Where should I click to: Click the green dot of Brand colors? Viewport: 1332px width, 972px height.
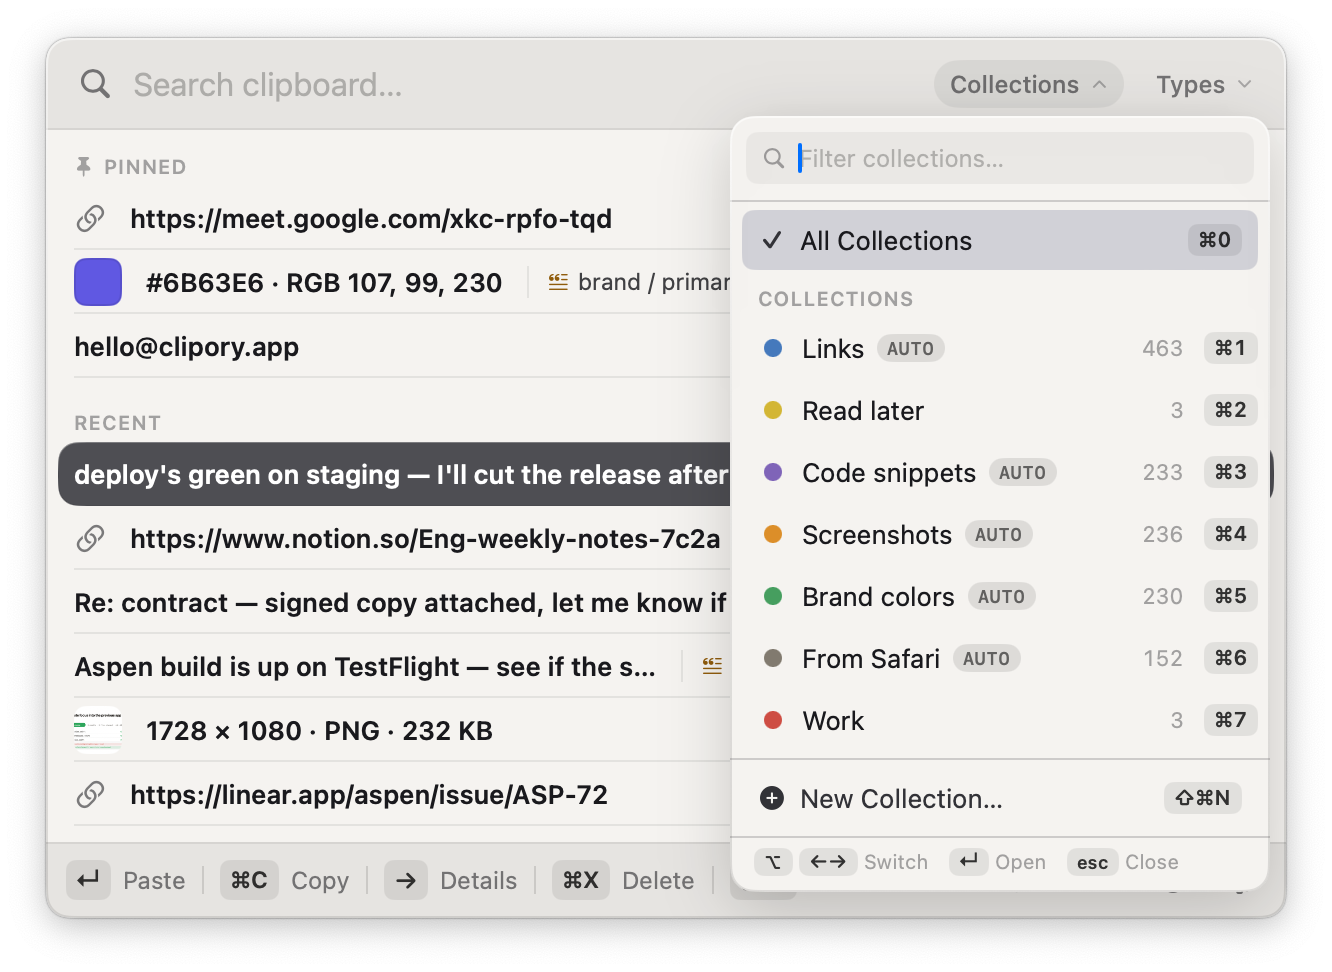(x=773, y=596)
